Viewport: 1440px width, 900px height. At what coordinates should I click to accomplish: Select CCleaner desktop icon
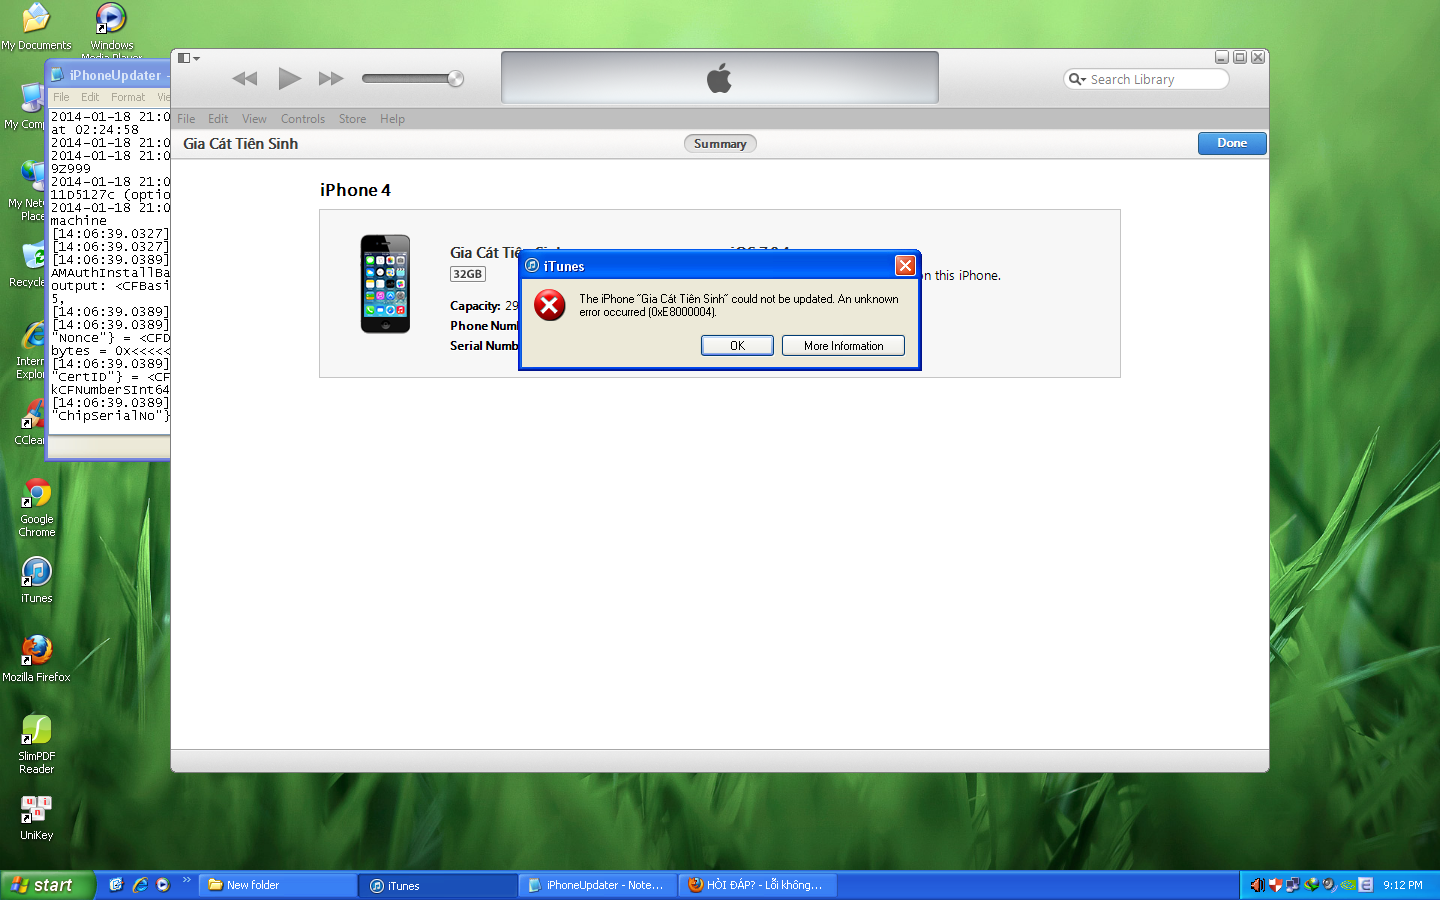(x=30, y=422)
